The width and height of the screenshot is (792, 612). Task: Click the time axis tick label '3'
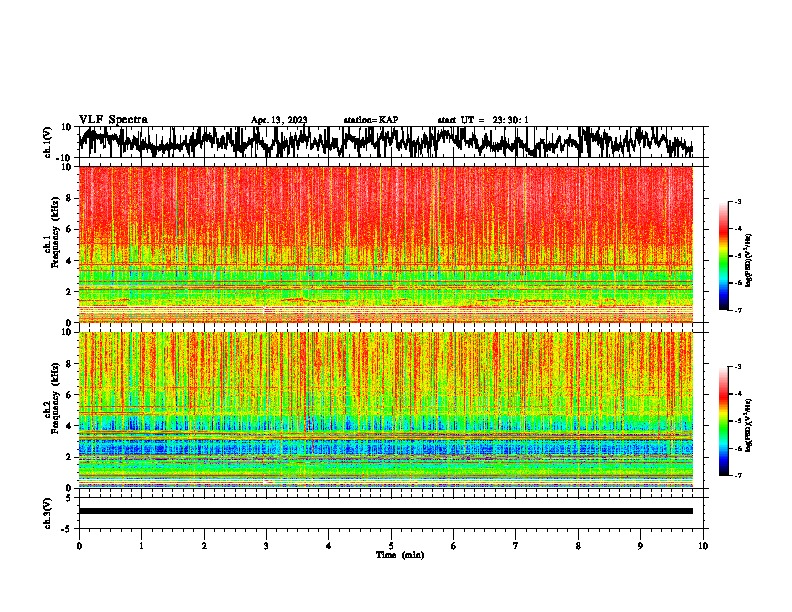pyautogui.click(x=266, y=546)
